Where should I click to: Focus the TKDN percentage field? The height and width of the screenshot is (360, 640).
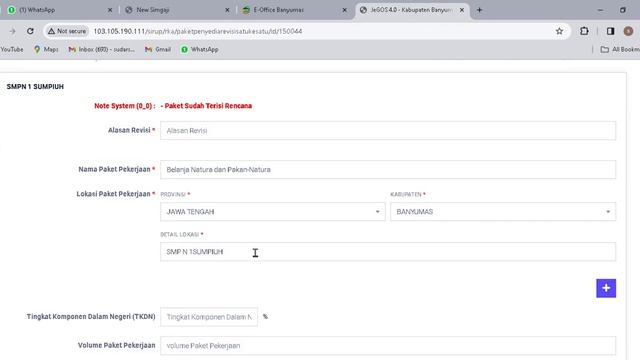209,317
